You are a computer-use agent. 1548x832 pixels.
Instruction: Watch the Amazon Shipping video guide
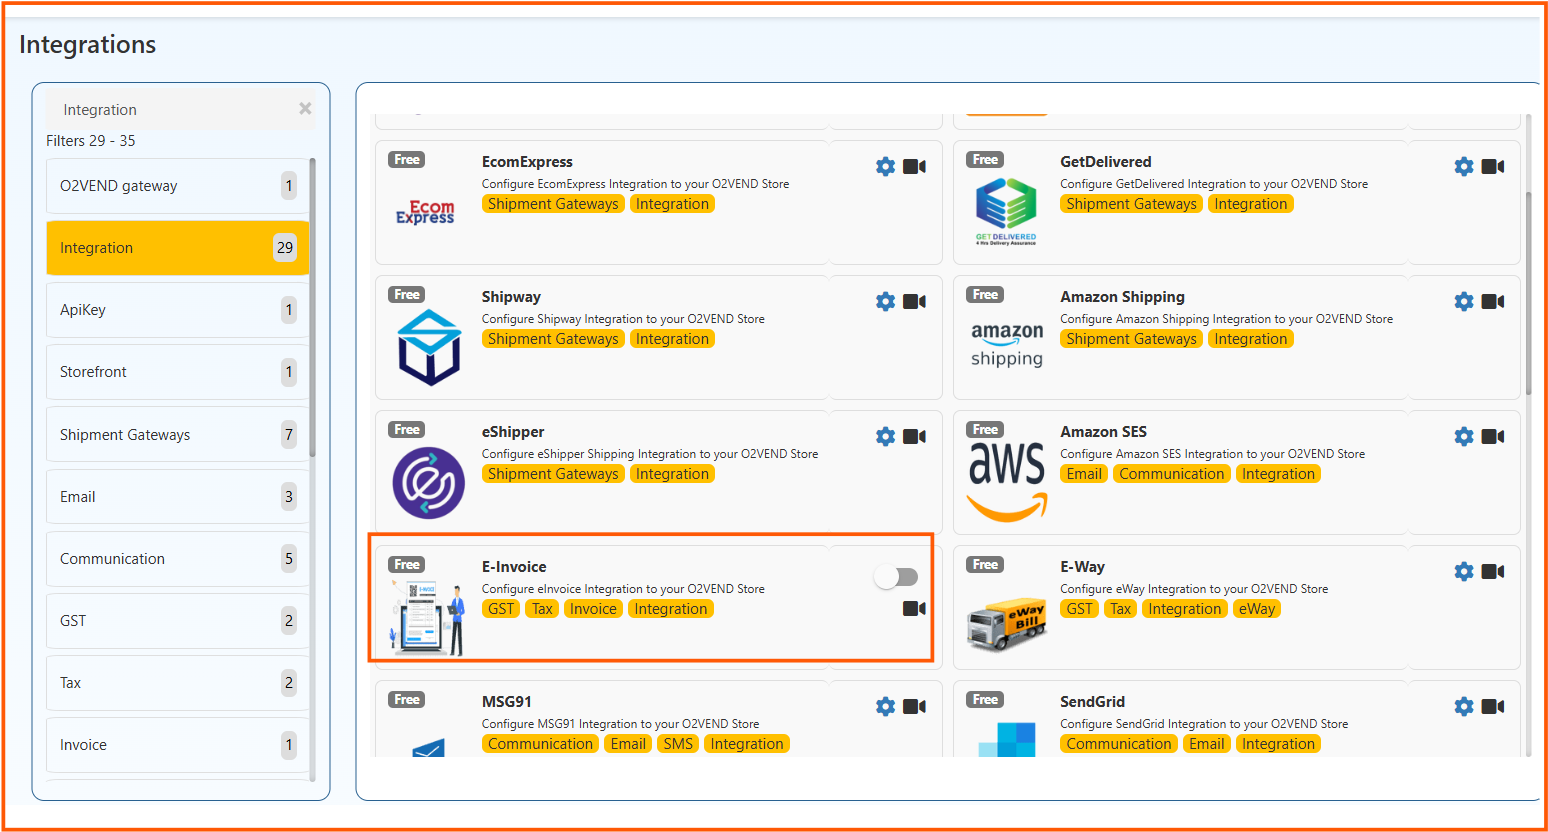click(1493, 301)
